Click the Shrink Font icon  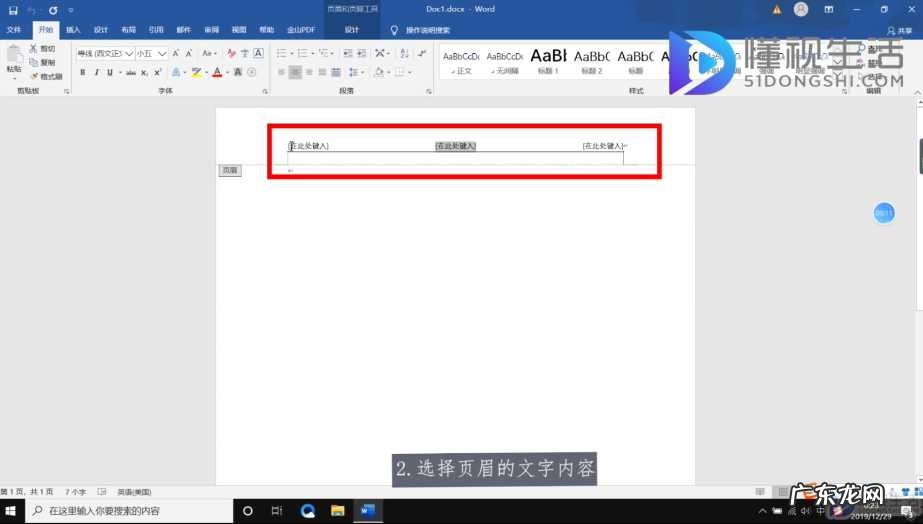(x=189, y=53)
